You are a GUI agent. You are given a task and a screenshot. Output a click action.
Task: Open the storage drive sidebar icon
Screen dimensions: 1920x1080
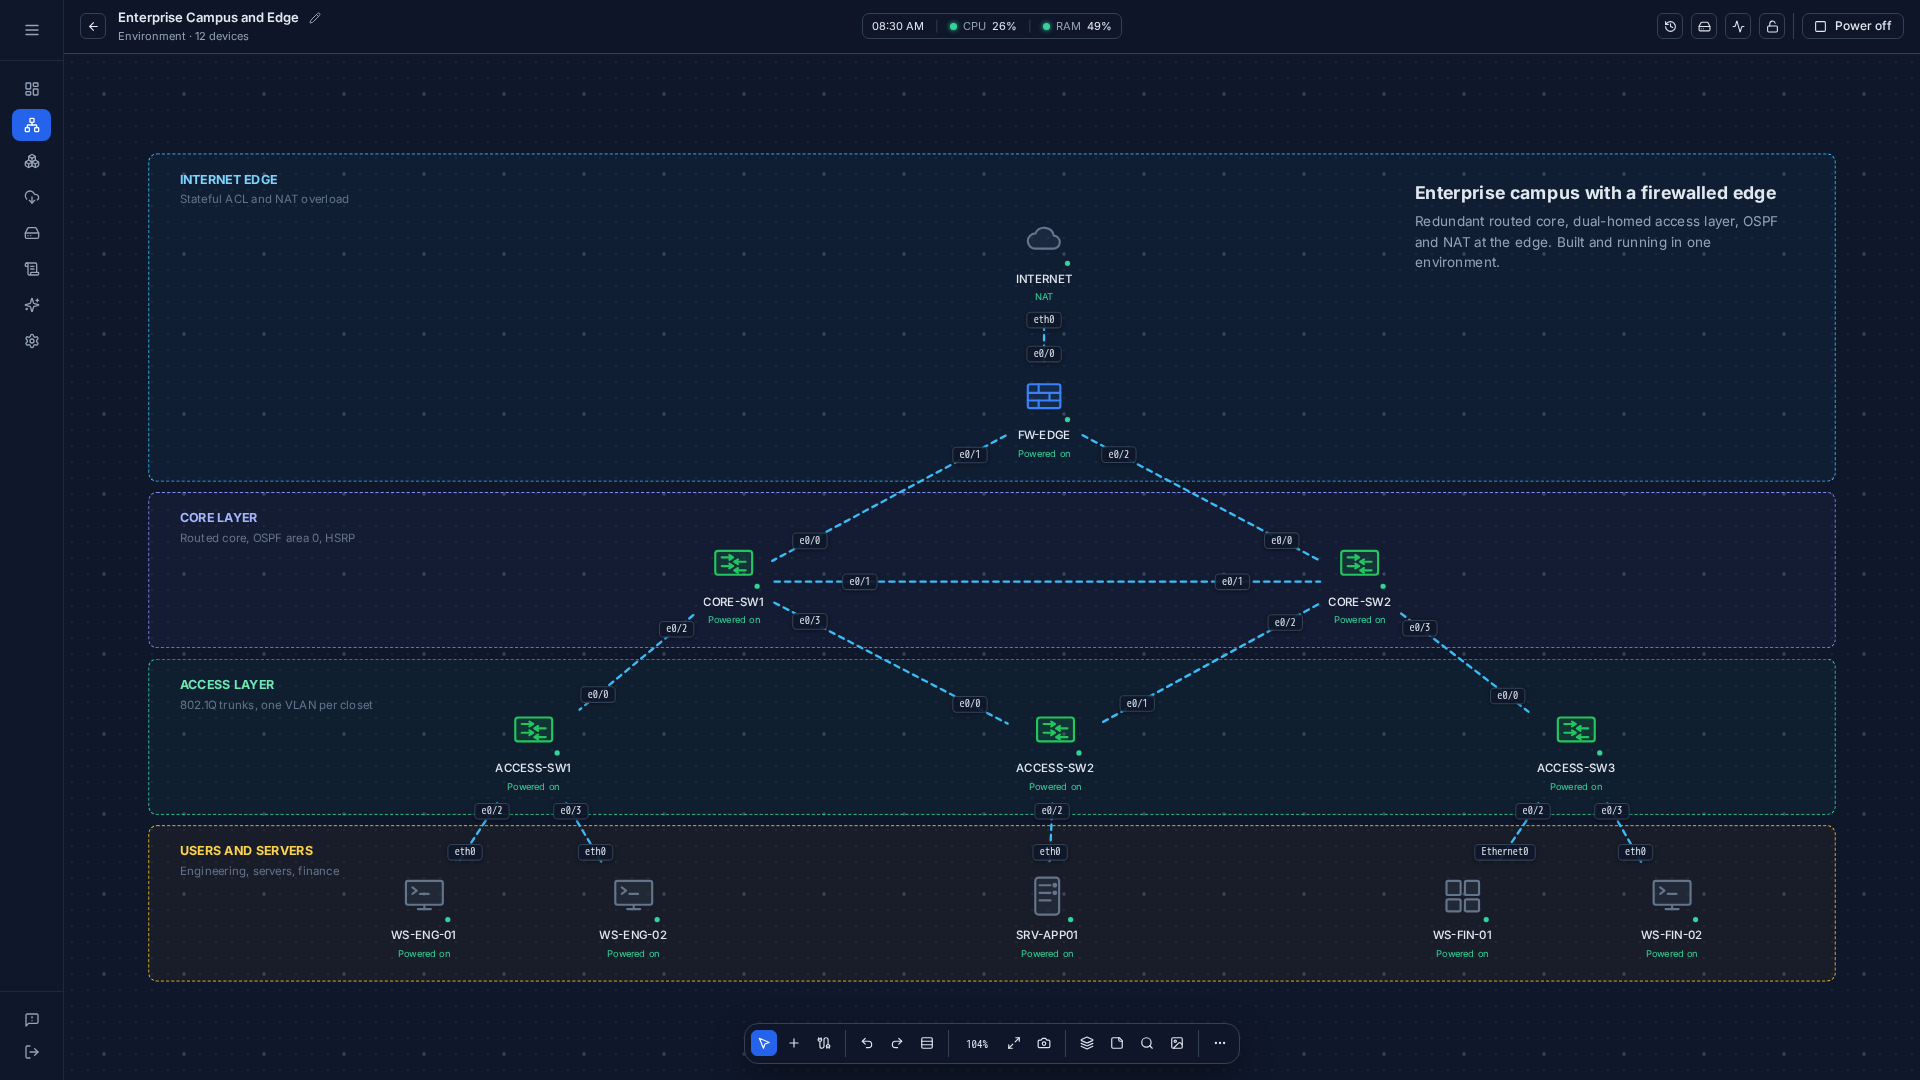pyautogui.click(x=32, y=233)
